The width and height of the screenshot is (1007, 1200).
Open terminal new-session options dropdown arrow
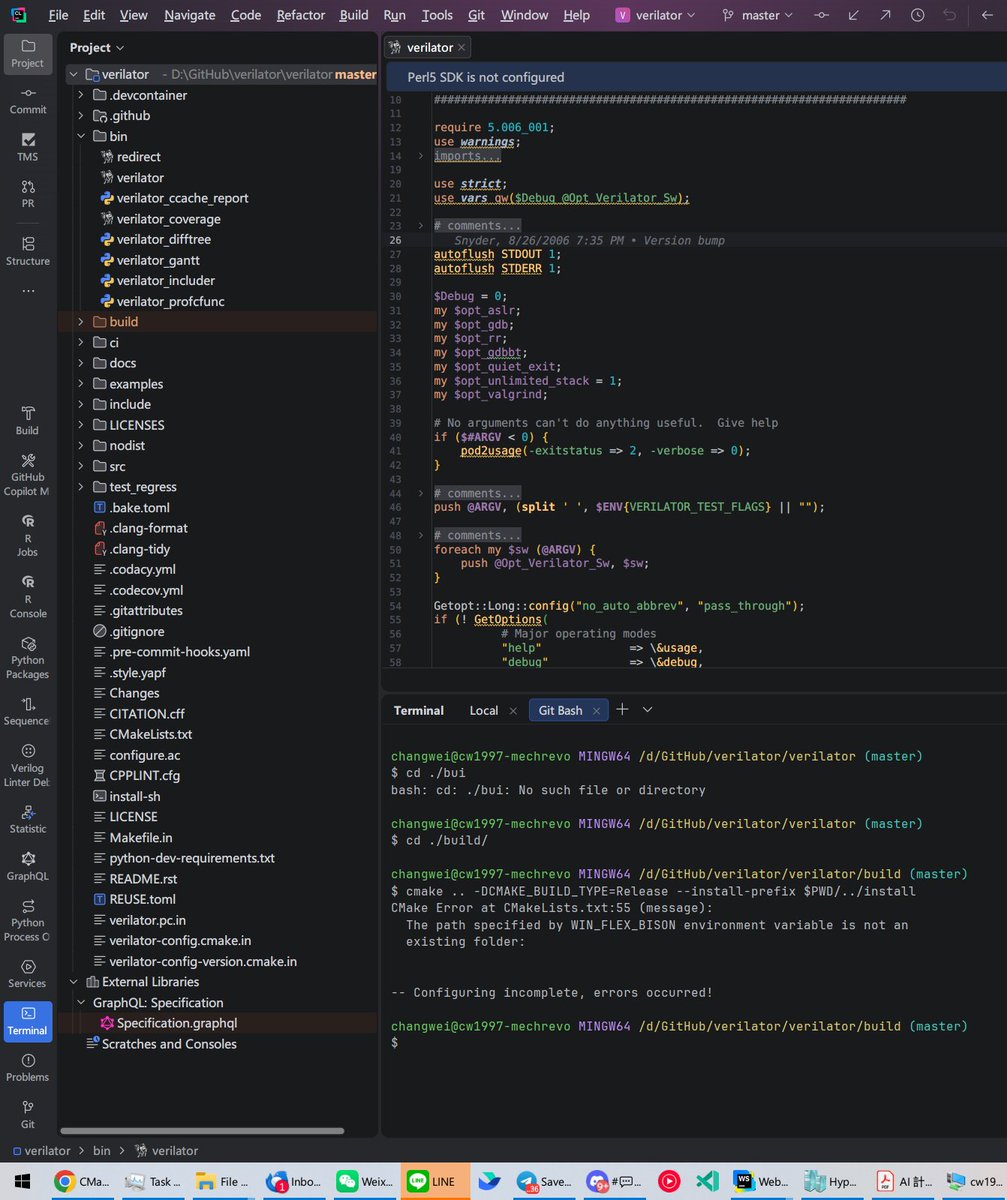coord(647,710)
